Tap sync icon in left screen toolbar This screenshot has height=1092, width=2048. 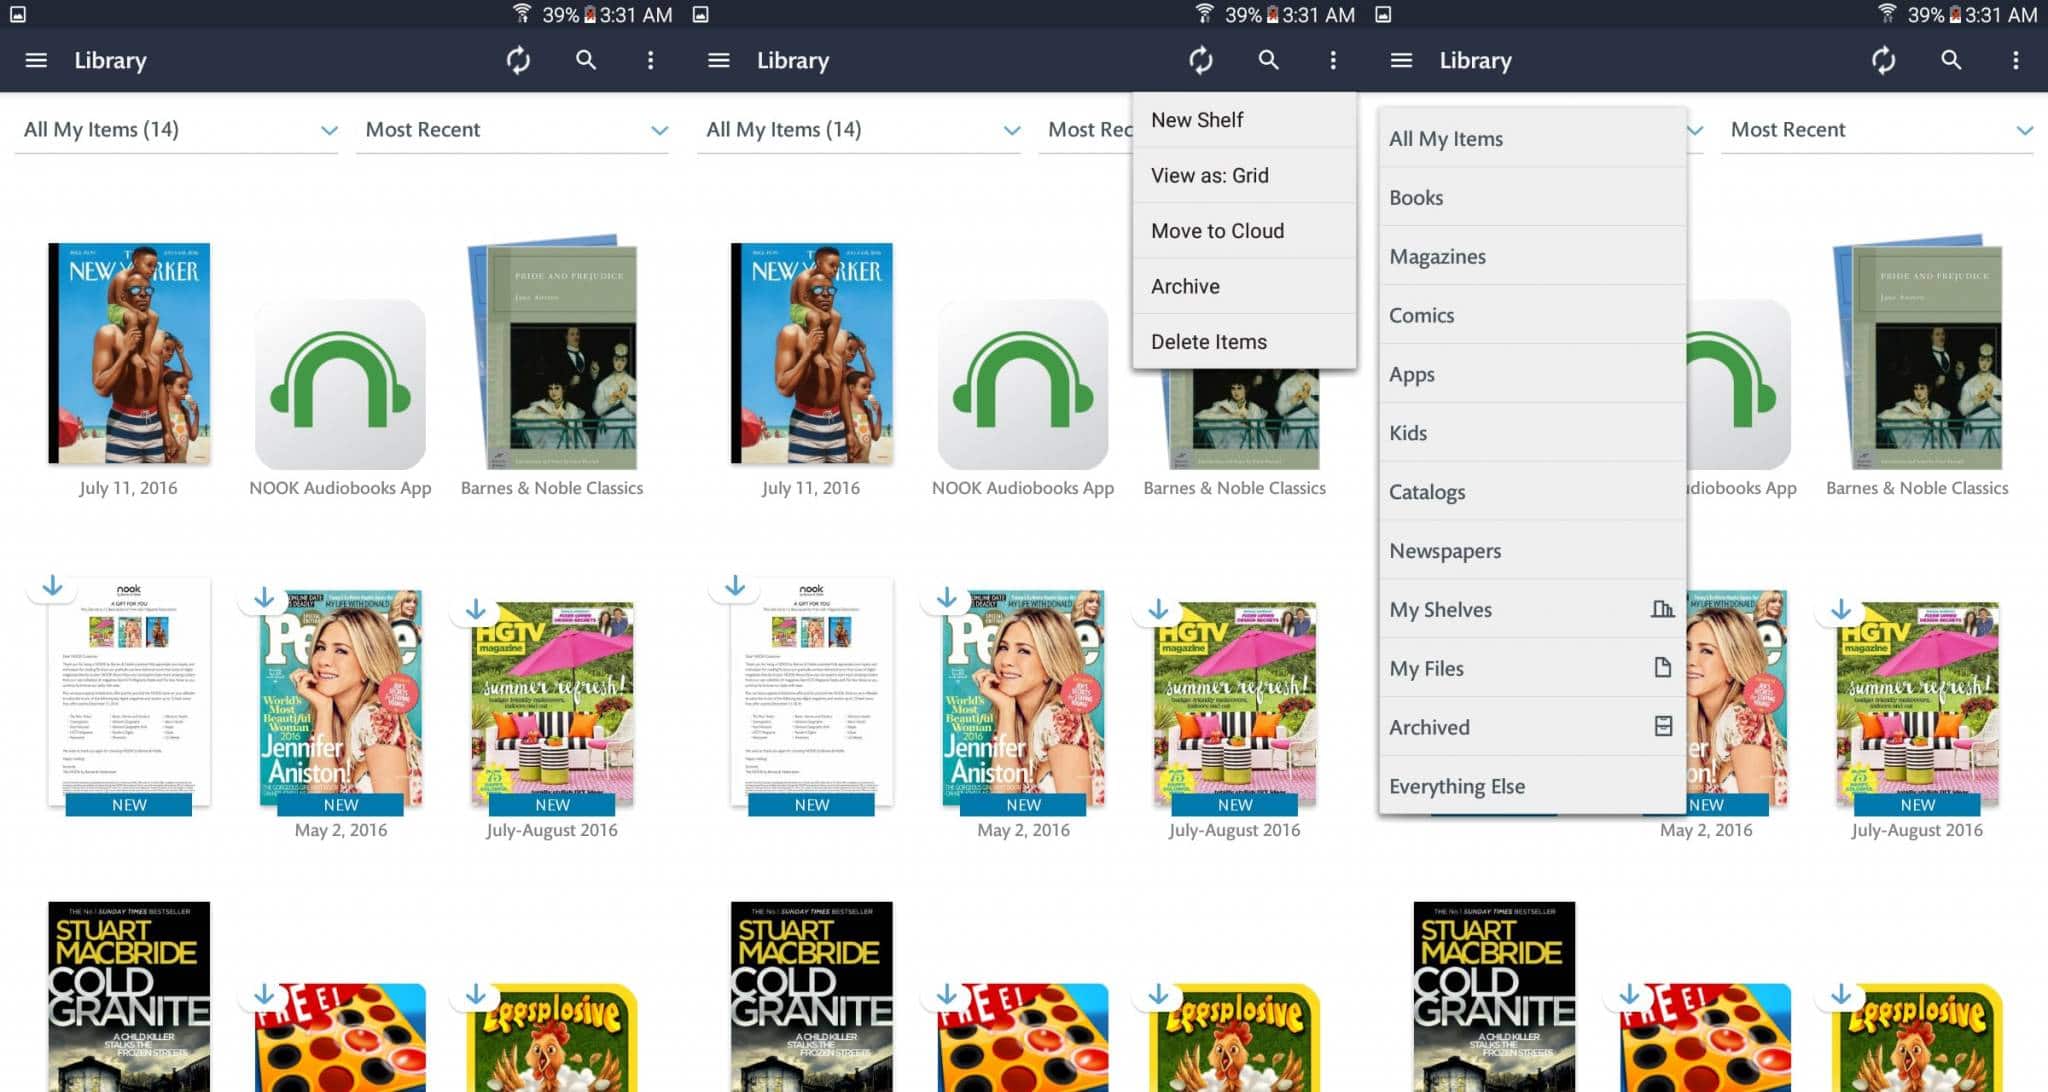(518, 60)
